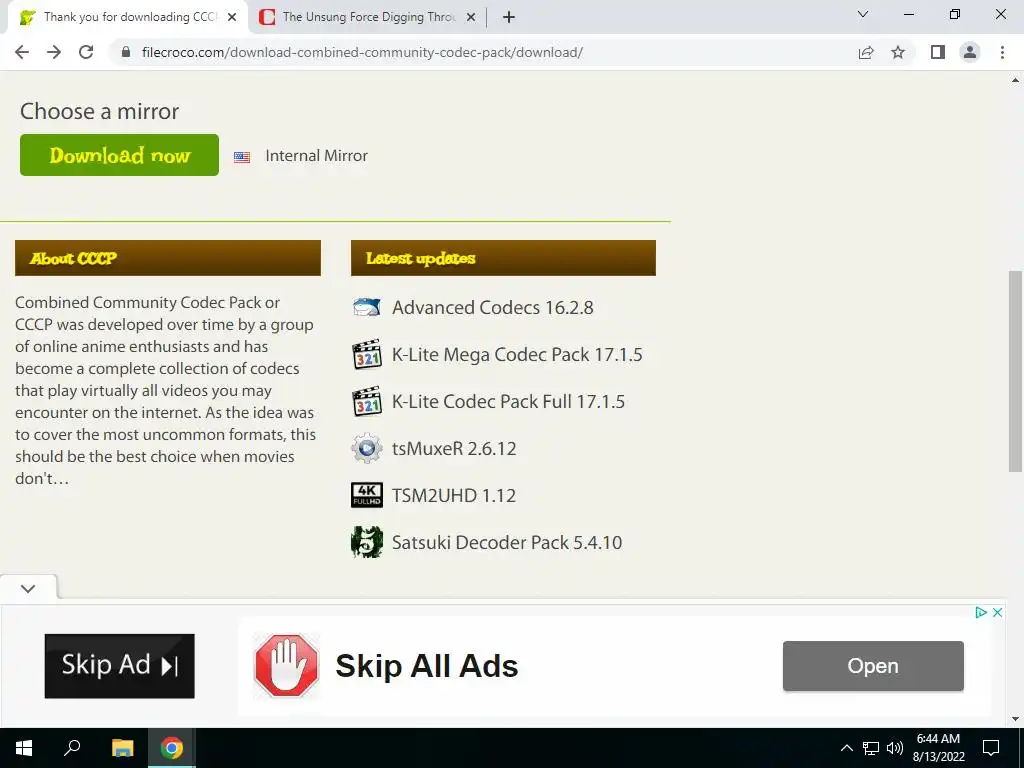Viewport: 1024px width, 768px height.
Task: Open the Chrome profile avatar
Action: 970,52
